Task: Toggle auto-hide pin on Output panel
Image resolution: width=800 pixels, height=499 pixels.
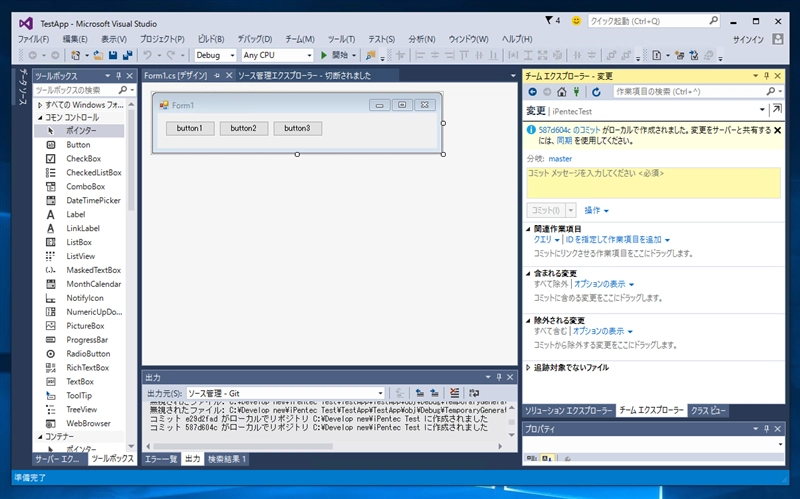Action: pyautogui.click(x=499, y=377)
